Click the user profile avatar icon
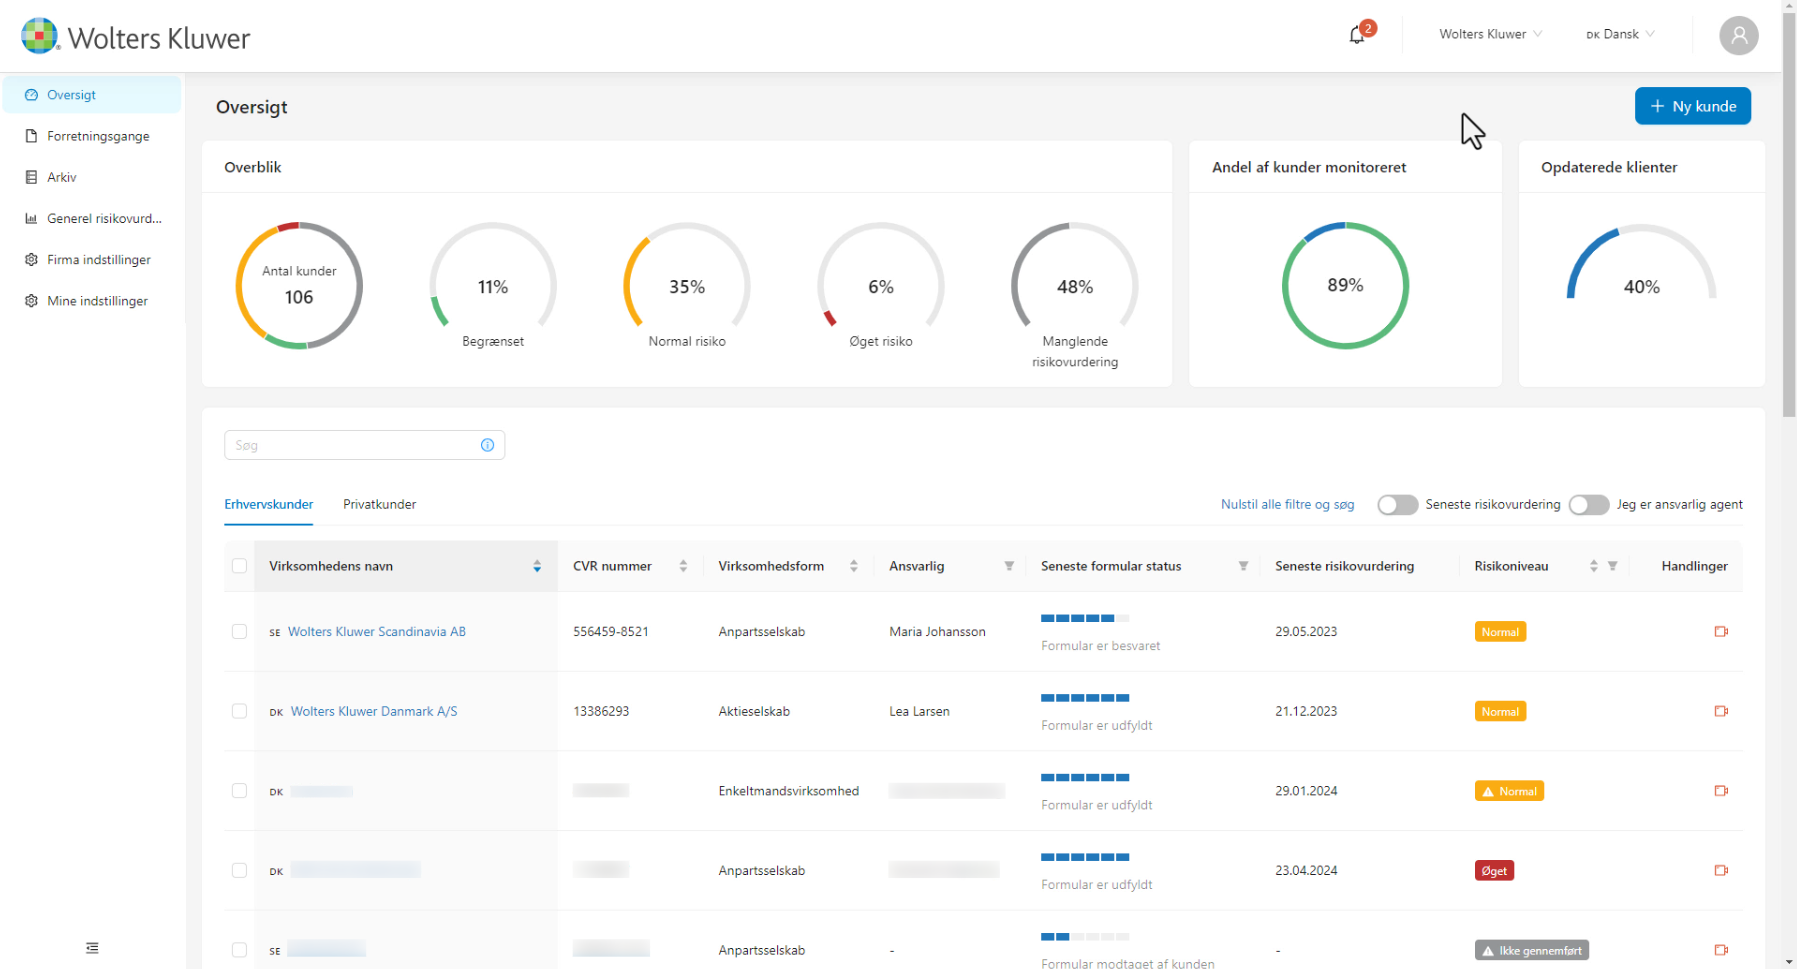 [x=1738, y=36]
